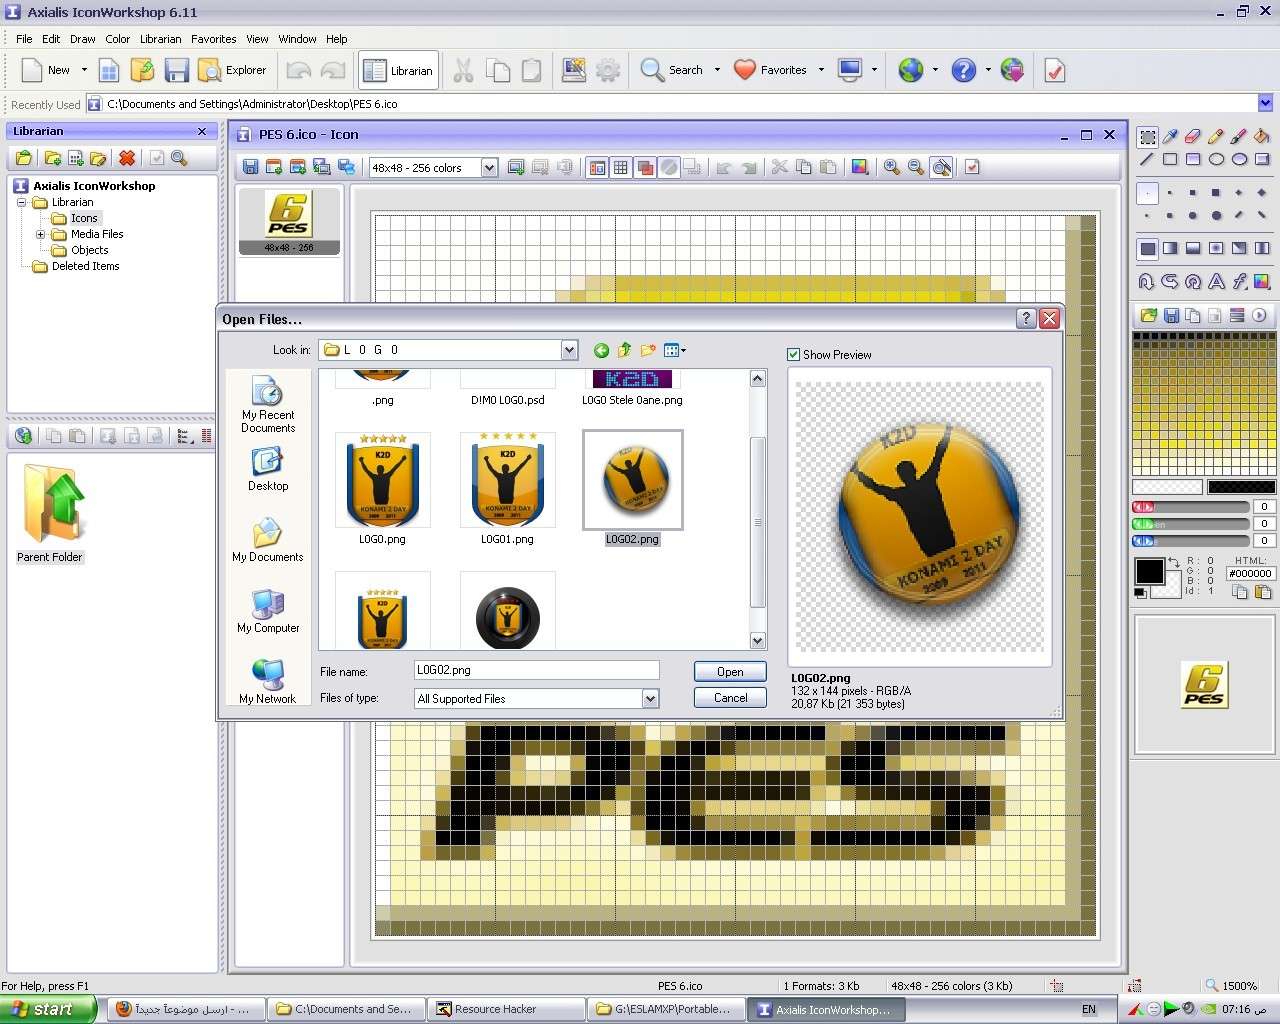Adjust the blue color slider
The width and height of the screenshot is (1280, 1024).
1190,541
